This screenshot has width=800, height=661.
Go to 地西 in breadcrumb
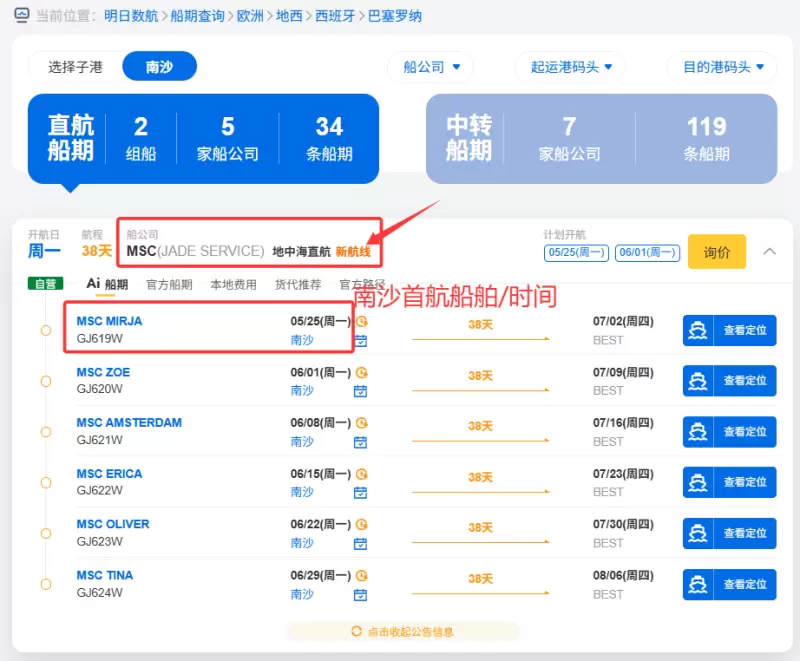(x=289, y=16)
